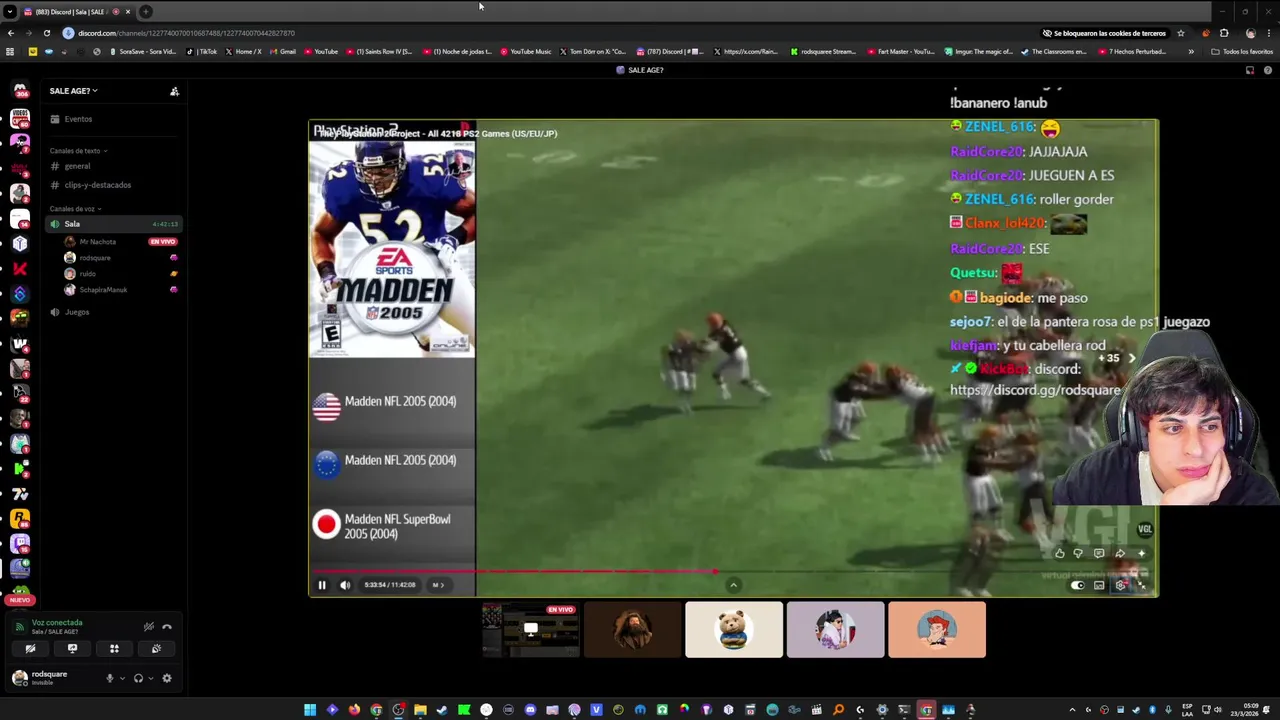Viewport: 1280px width, 720px height.
Task: Open a new browser tab
Action: (146, 12)
